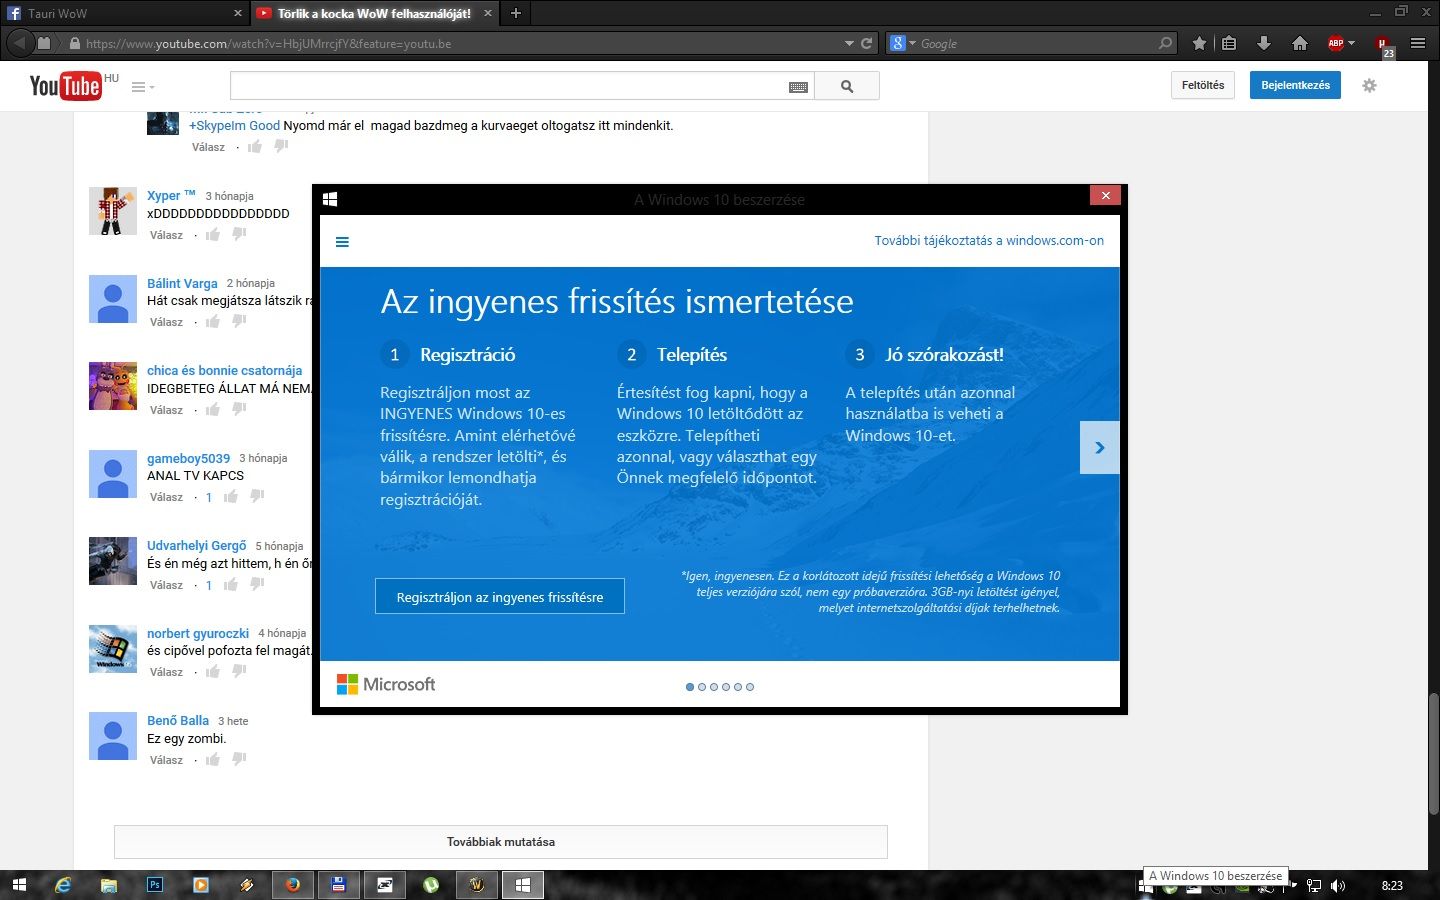
Task: Dislike gameboy5039's comment thumbs down
Action: (x=257, y=497)
